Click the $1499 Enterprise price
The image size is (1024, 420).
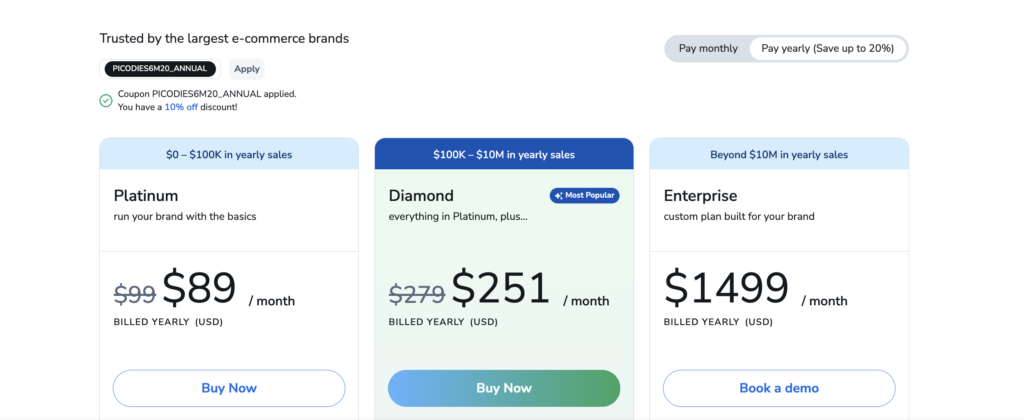tap(727, 289)
